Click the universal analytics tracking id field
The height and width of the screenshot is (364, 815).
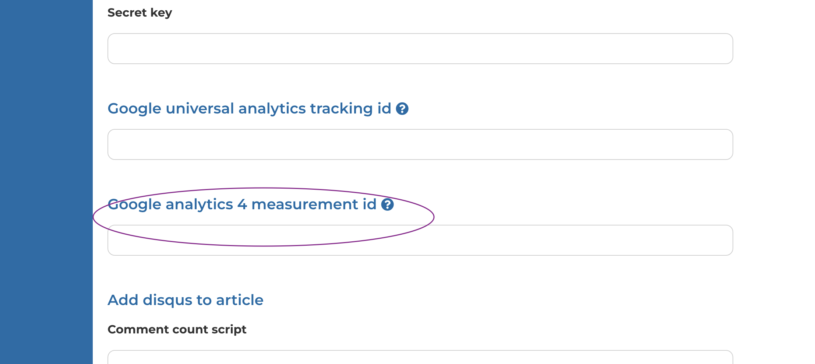[420, 145]
